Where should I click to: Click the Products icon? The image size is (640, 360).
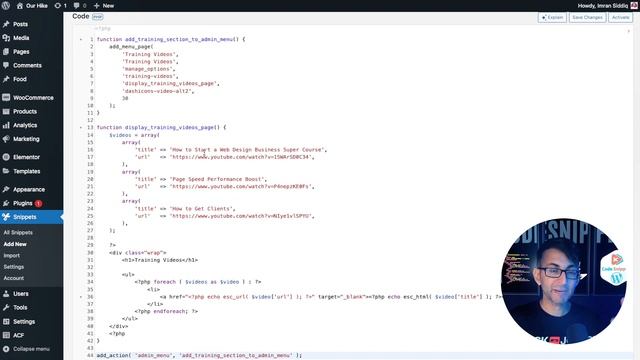point(6,111)
